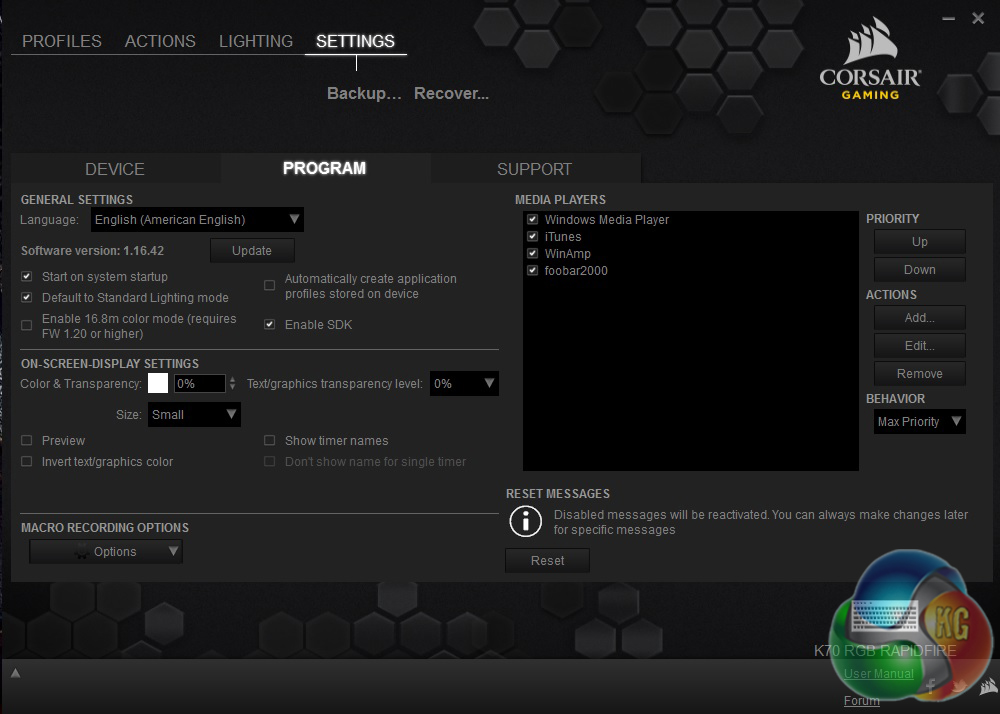Enable Invert text/graphics color
This screenshot has height=714, width=1000.
[x=26, y=462]
